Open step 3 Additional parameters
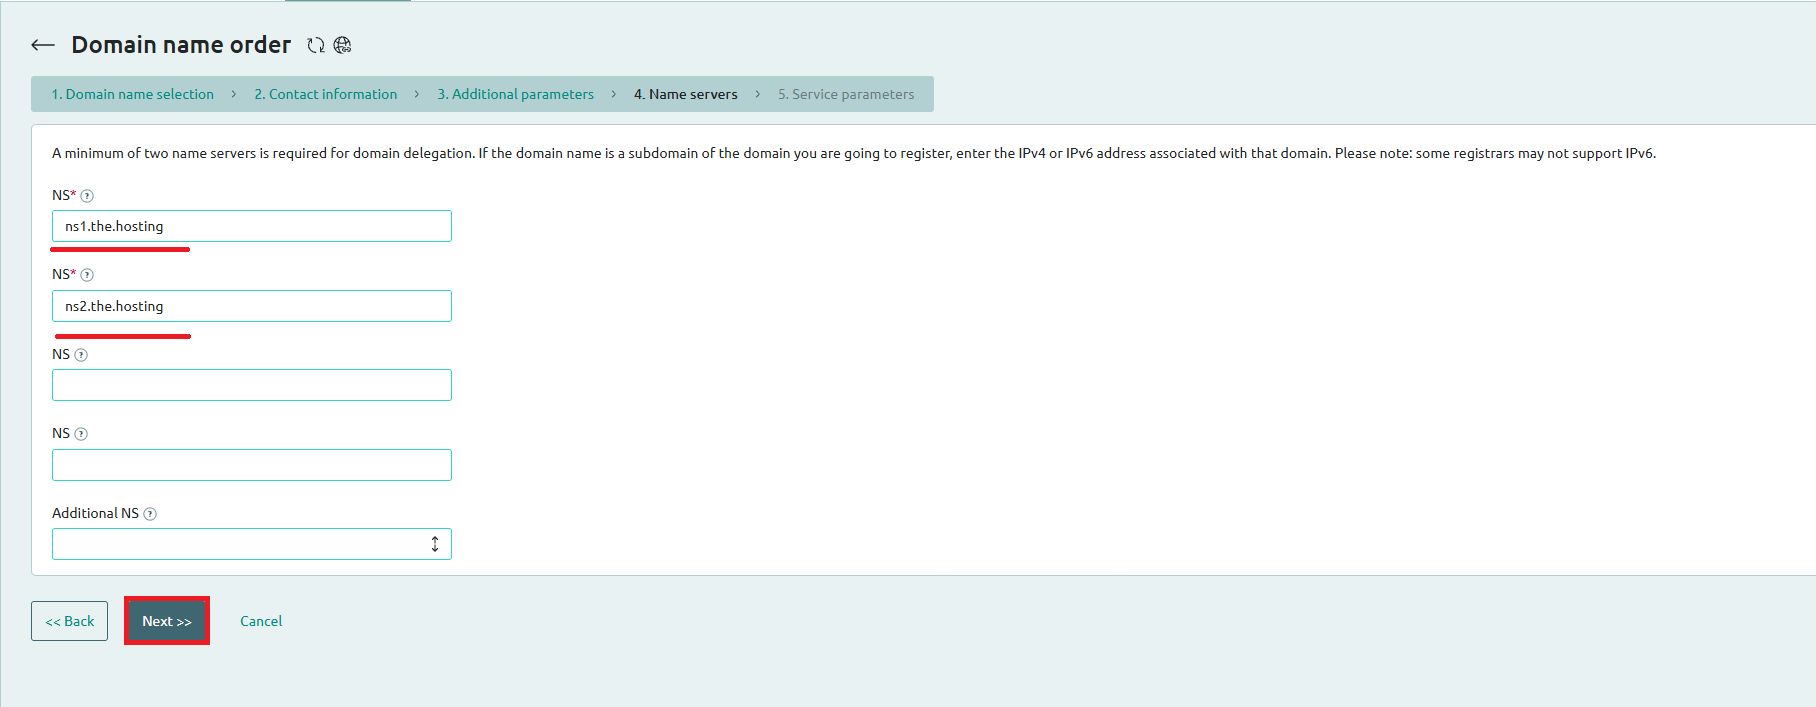1816x707 pixels. click(515, 94)
